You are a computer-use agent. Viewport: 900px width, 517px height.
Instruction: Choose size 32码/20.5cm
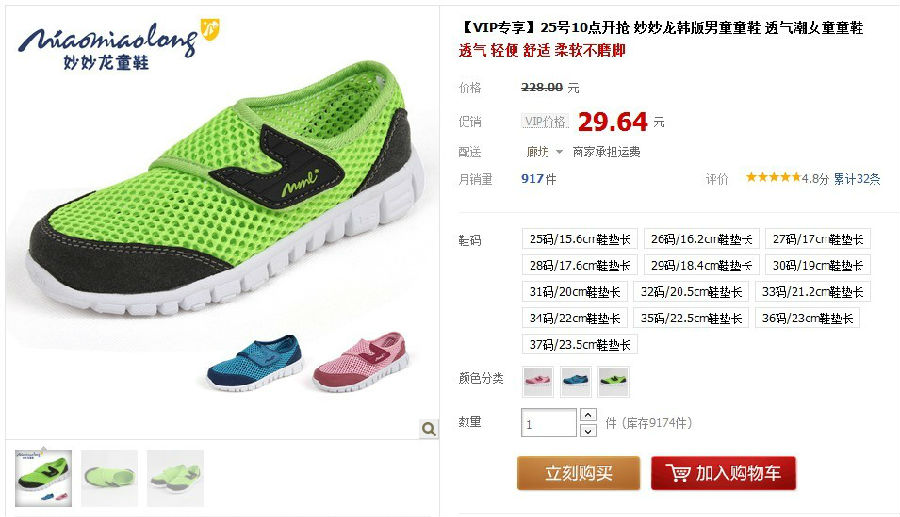pyautogui.click(x=691, y=291)
